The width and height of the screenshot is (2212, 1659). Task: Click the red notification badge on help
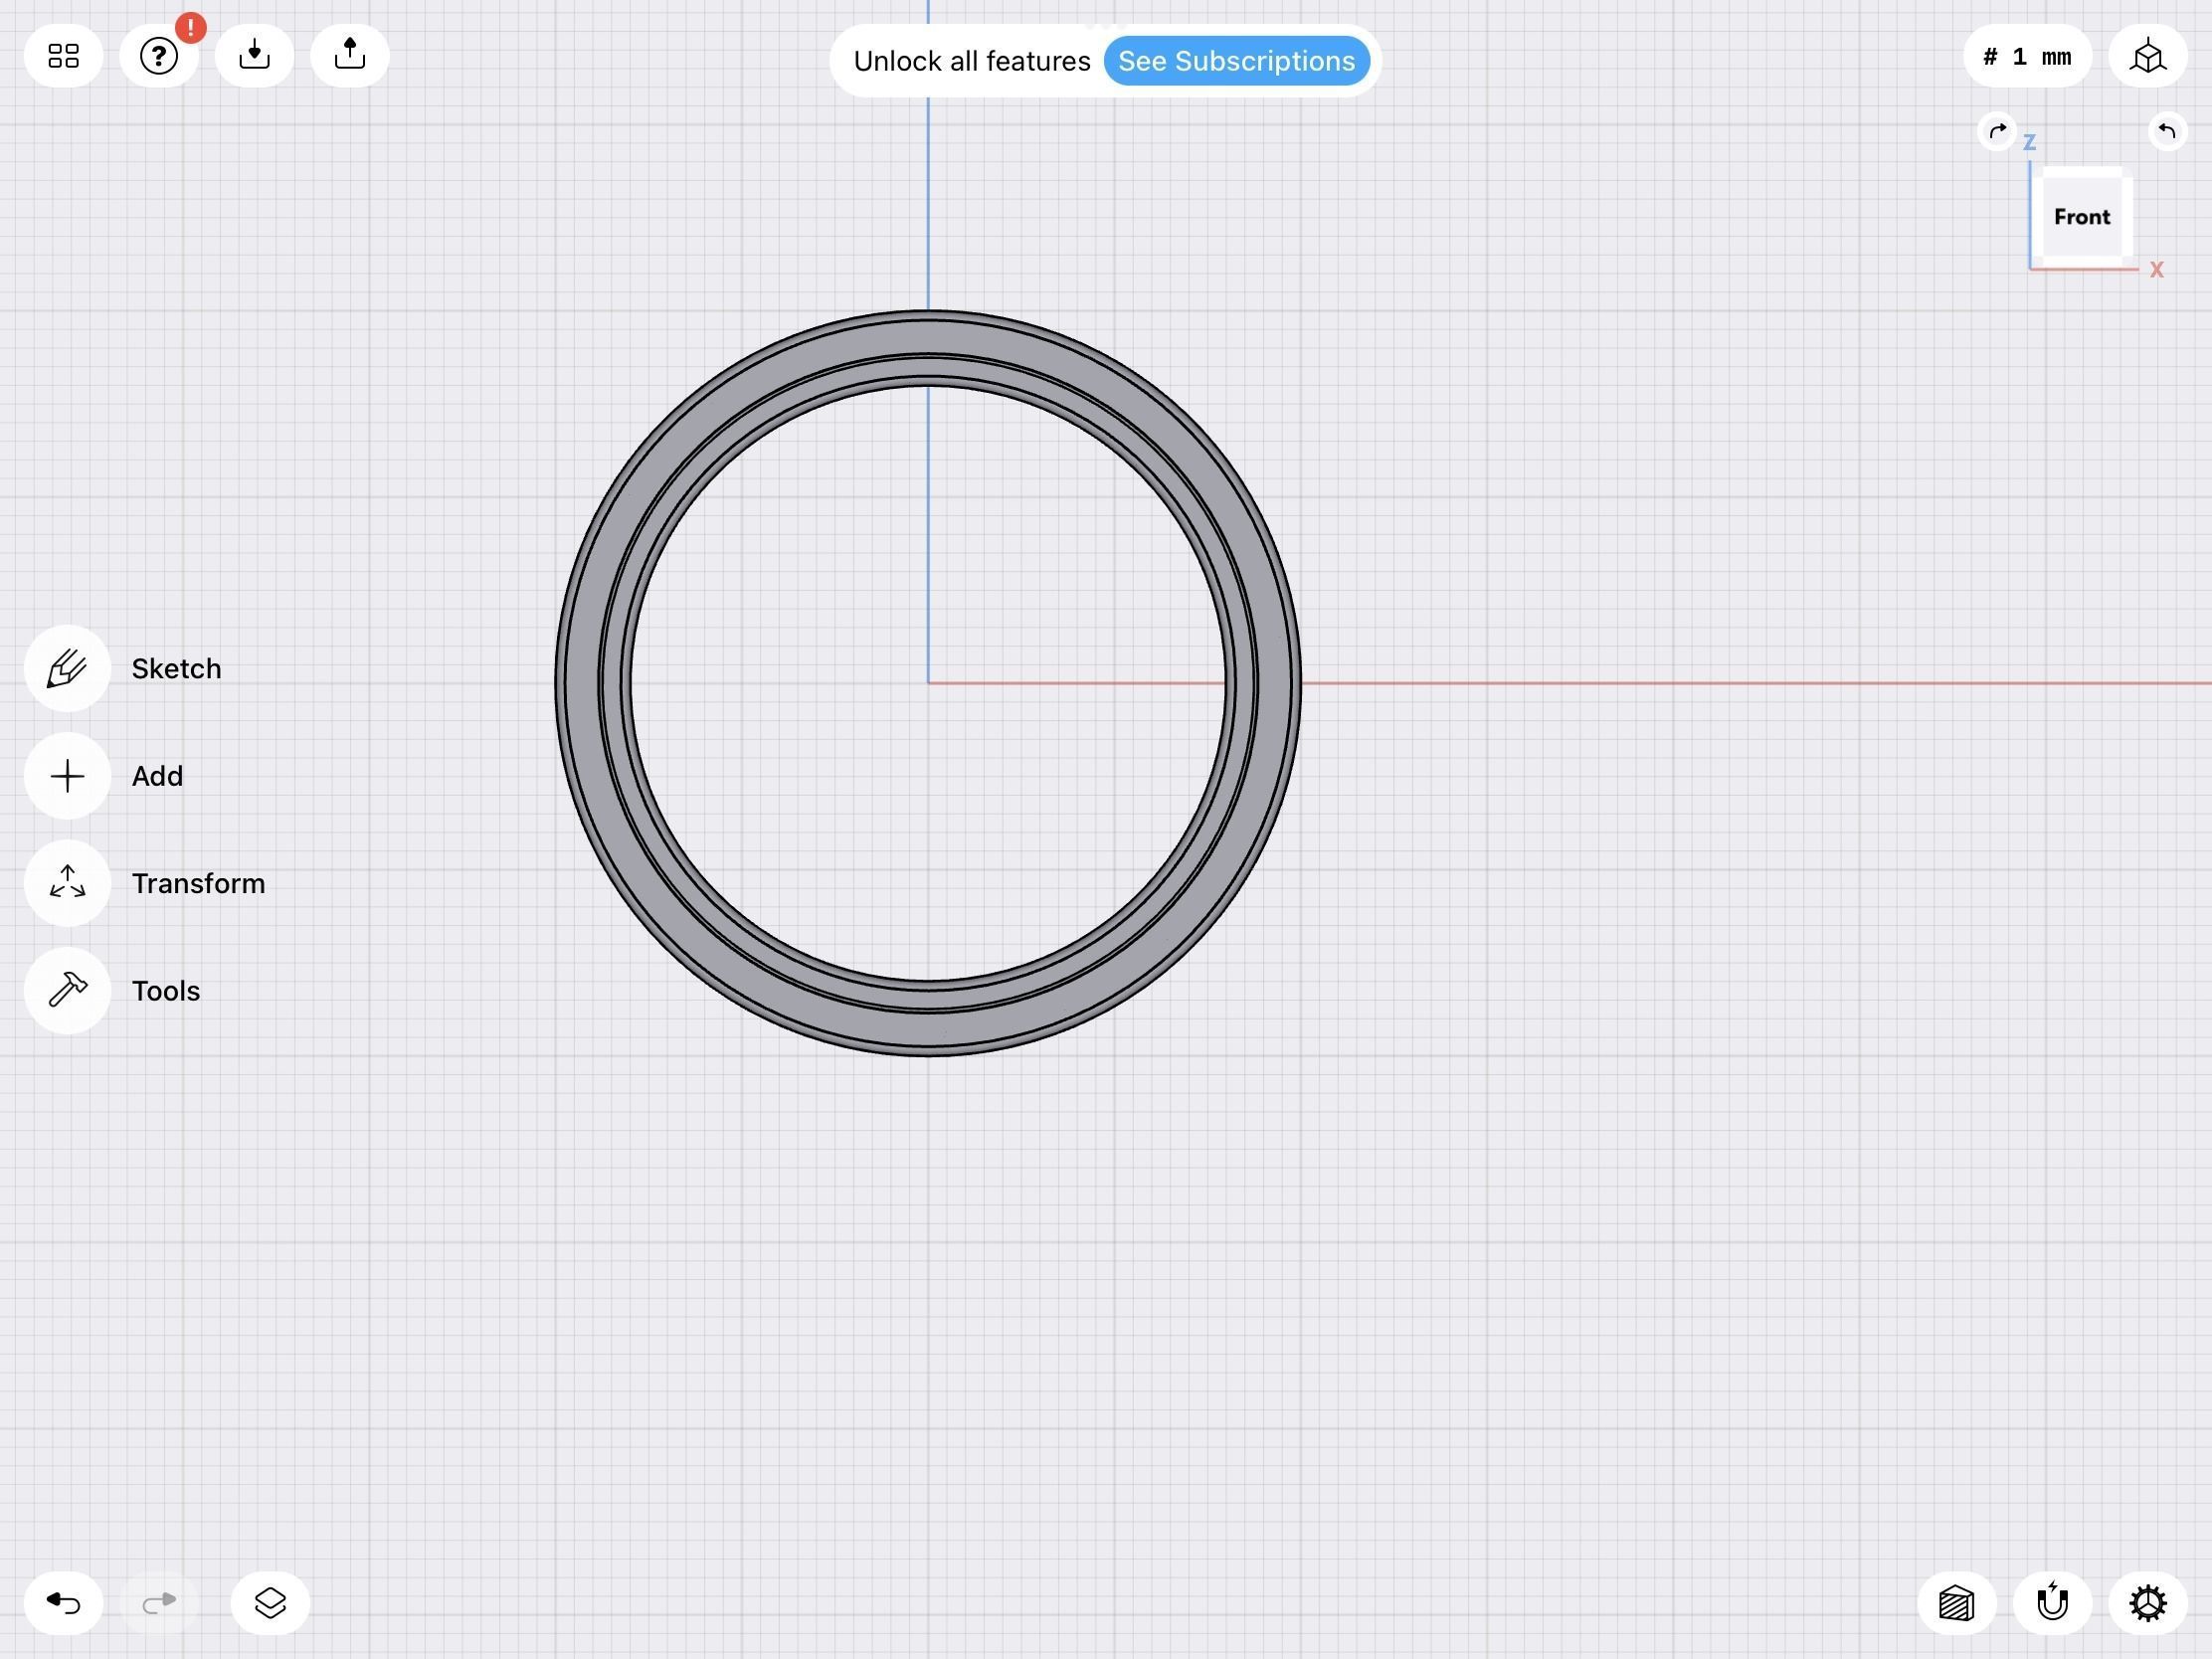(x=190, y=27)
